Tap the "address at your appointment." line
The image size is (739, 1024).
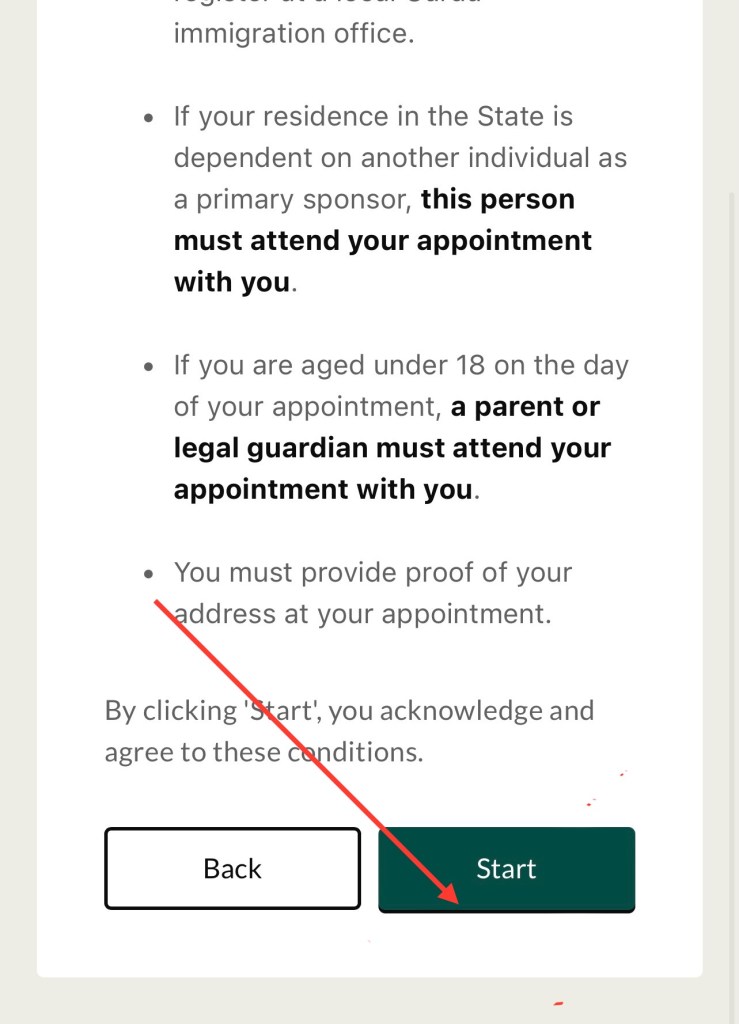[362, 614]
